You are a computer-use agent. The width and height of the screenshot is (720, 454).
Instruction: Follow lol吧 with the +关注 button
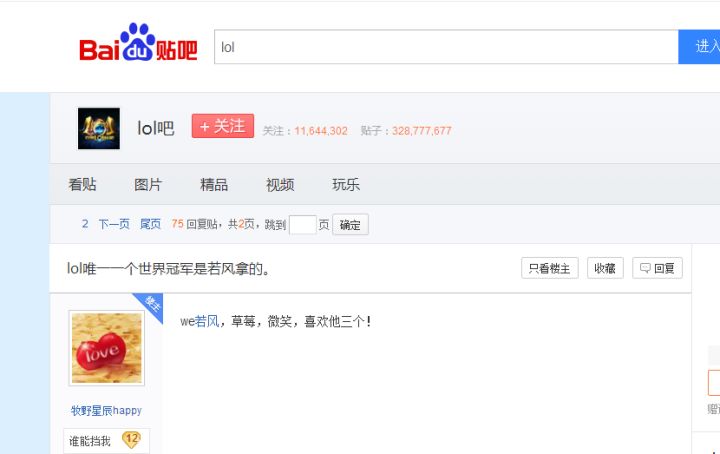tap(223, 126)
